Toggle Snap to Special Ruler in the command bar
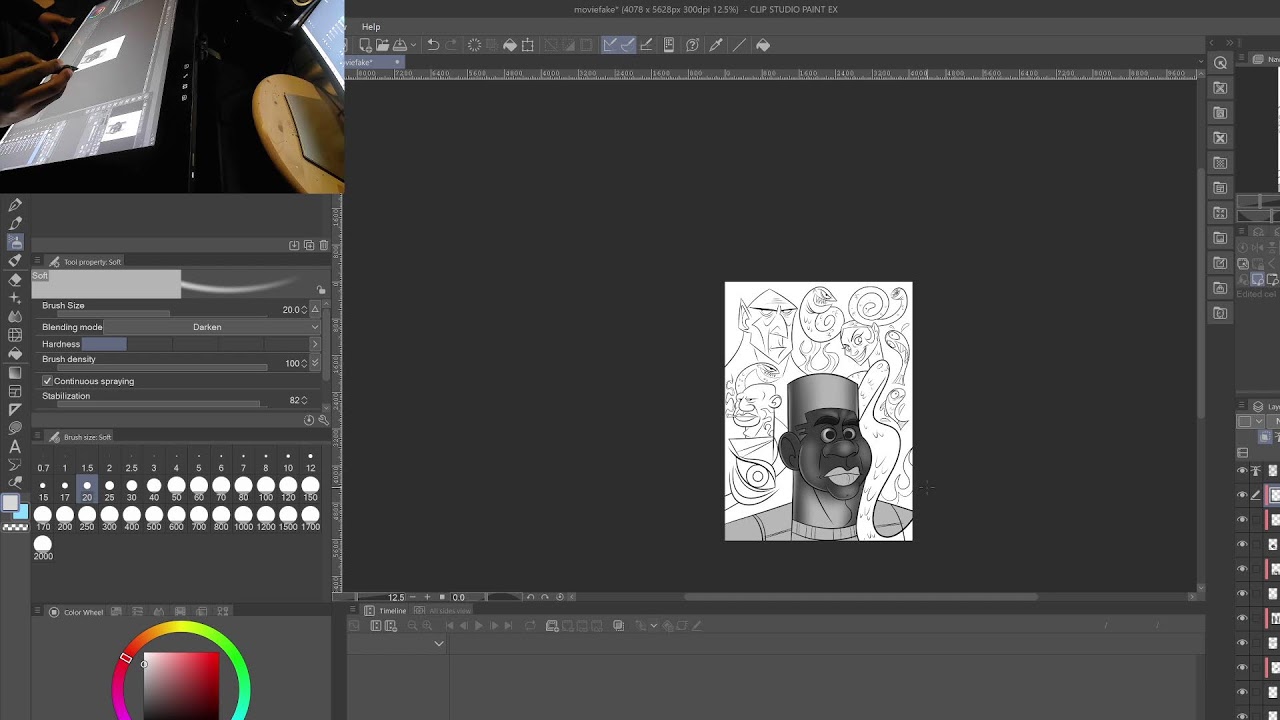The height and width of the screenshot is (720, 1280). point(627,45)
